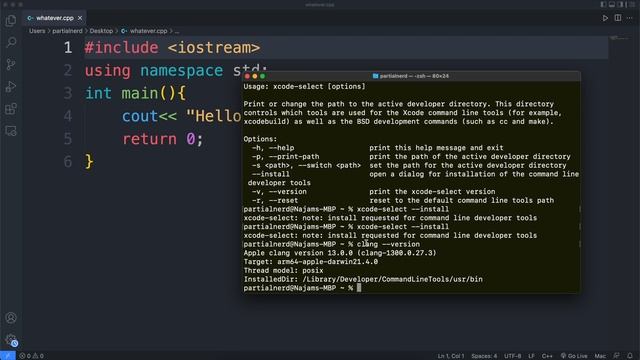The height and width of the screenshot is (360, 640).
Task: Click the InstalledDir path in Terminal
Action: [392, 279]
